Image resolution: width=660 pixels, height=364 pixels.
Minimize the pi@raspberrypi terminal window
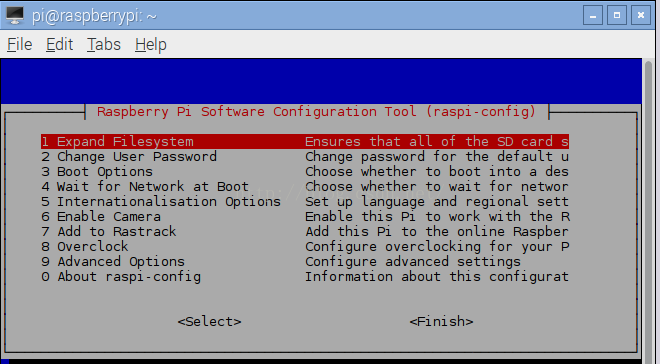pos(593,16)
